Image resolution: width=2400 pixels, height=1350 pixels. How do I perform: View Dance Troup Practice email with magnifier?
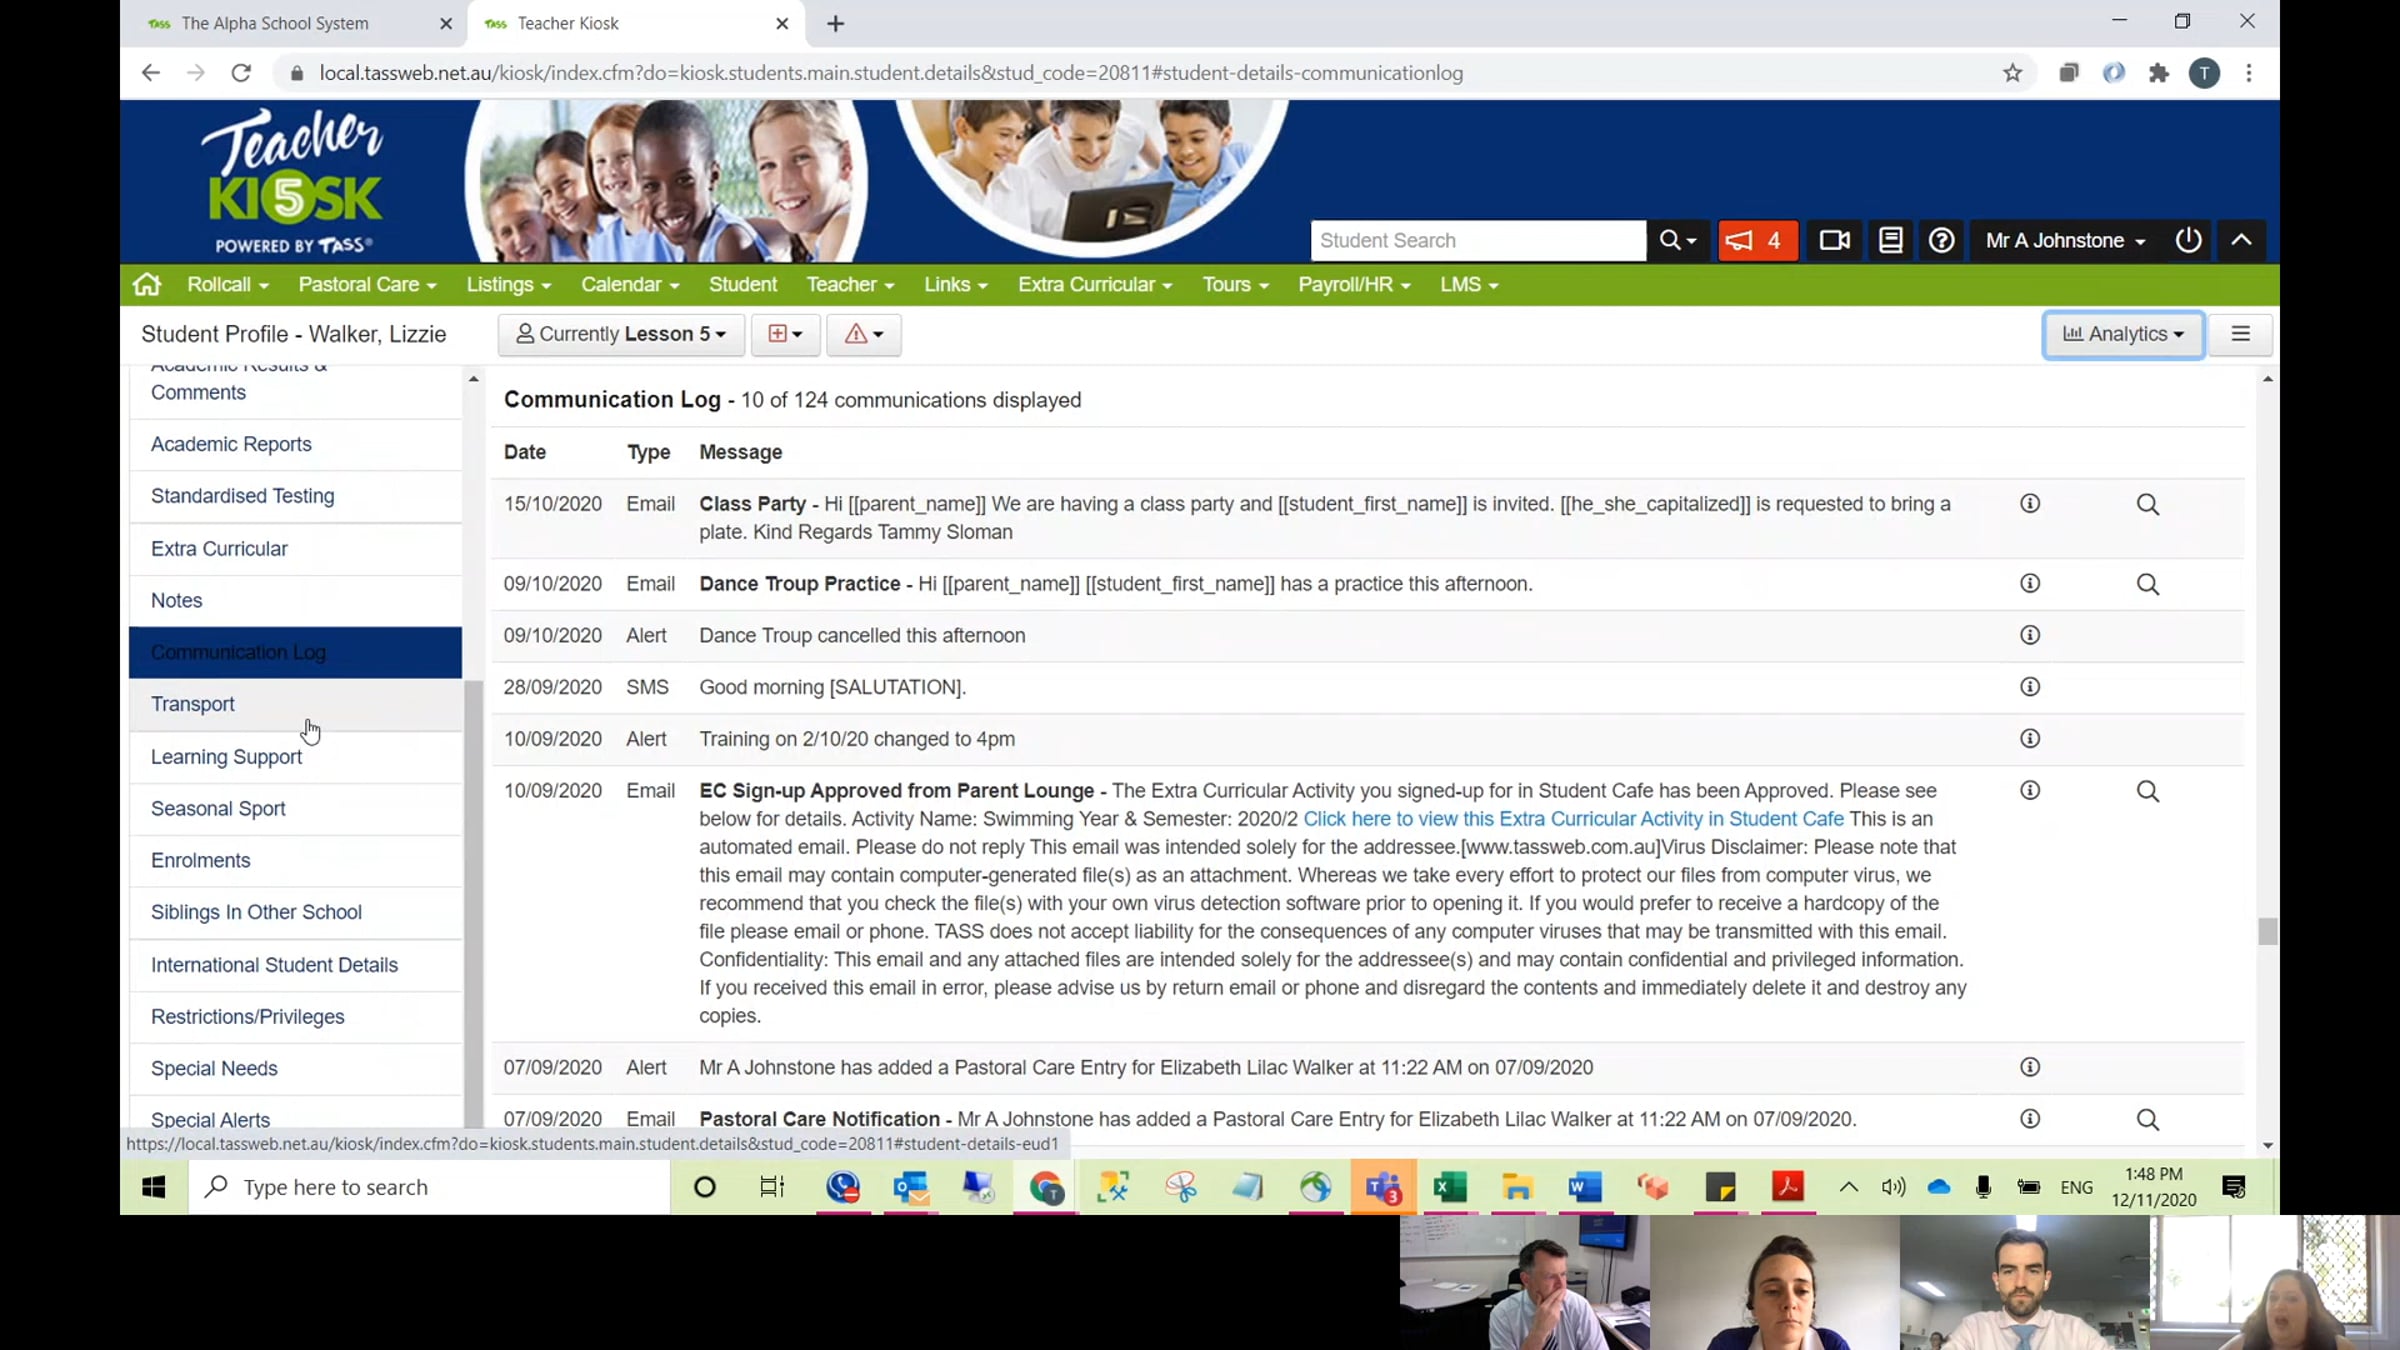(2147, 584)
